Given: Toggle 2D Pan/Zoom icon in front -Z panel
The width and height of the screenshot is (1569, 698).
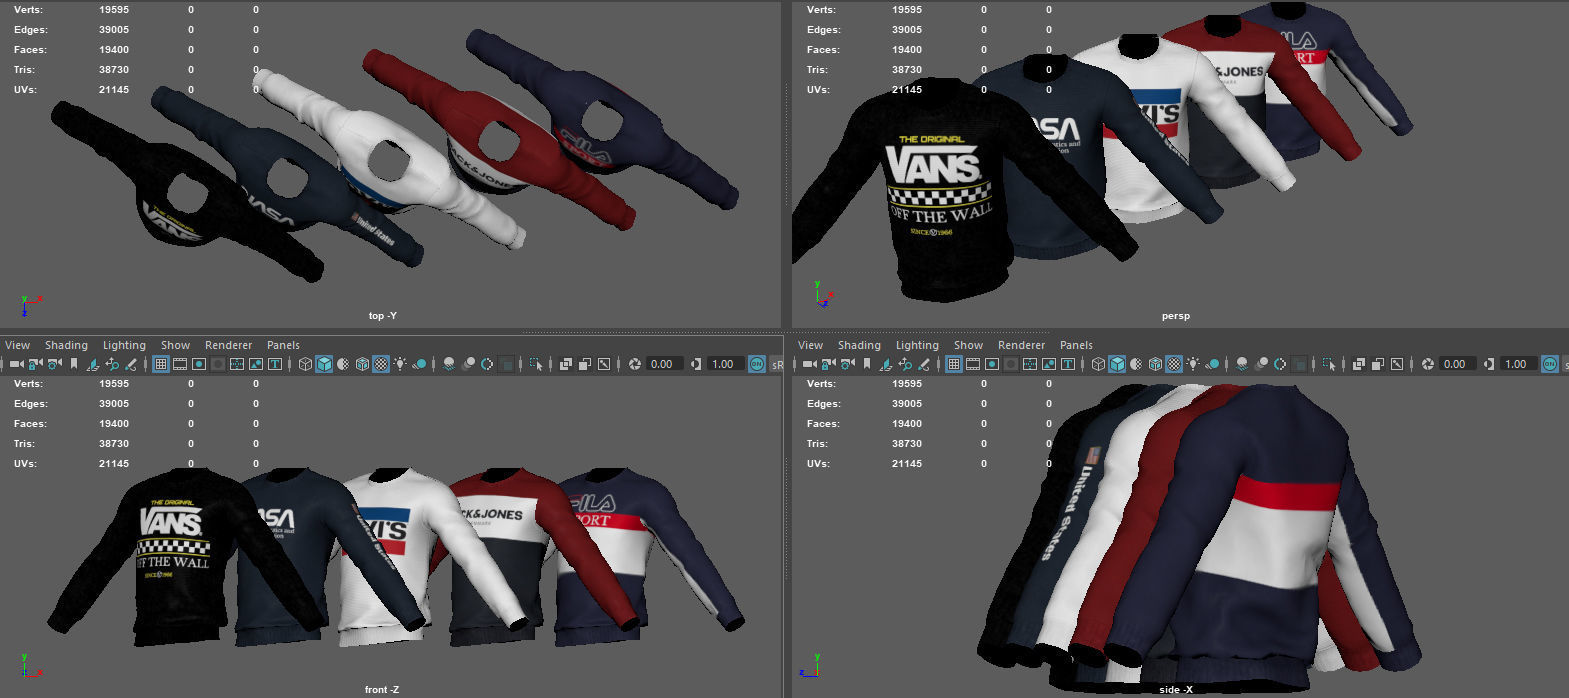Looking at the screenshot, I should [112, 364].
